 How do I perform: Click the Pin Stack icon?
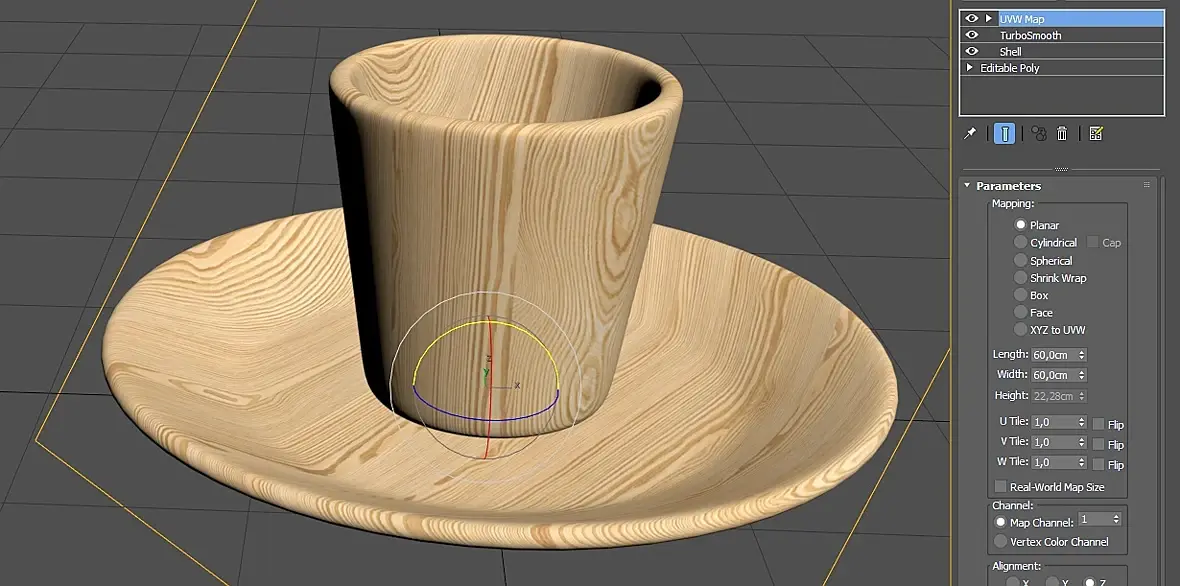(970, 134)
